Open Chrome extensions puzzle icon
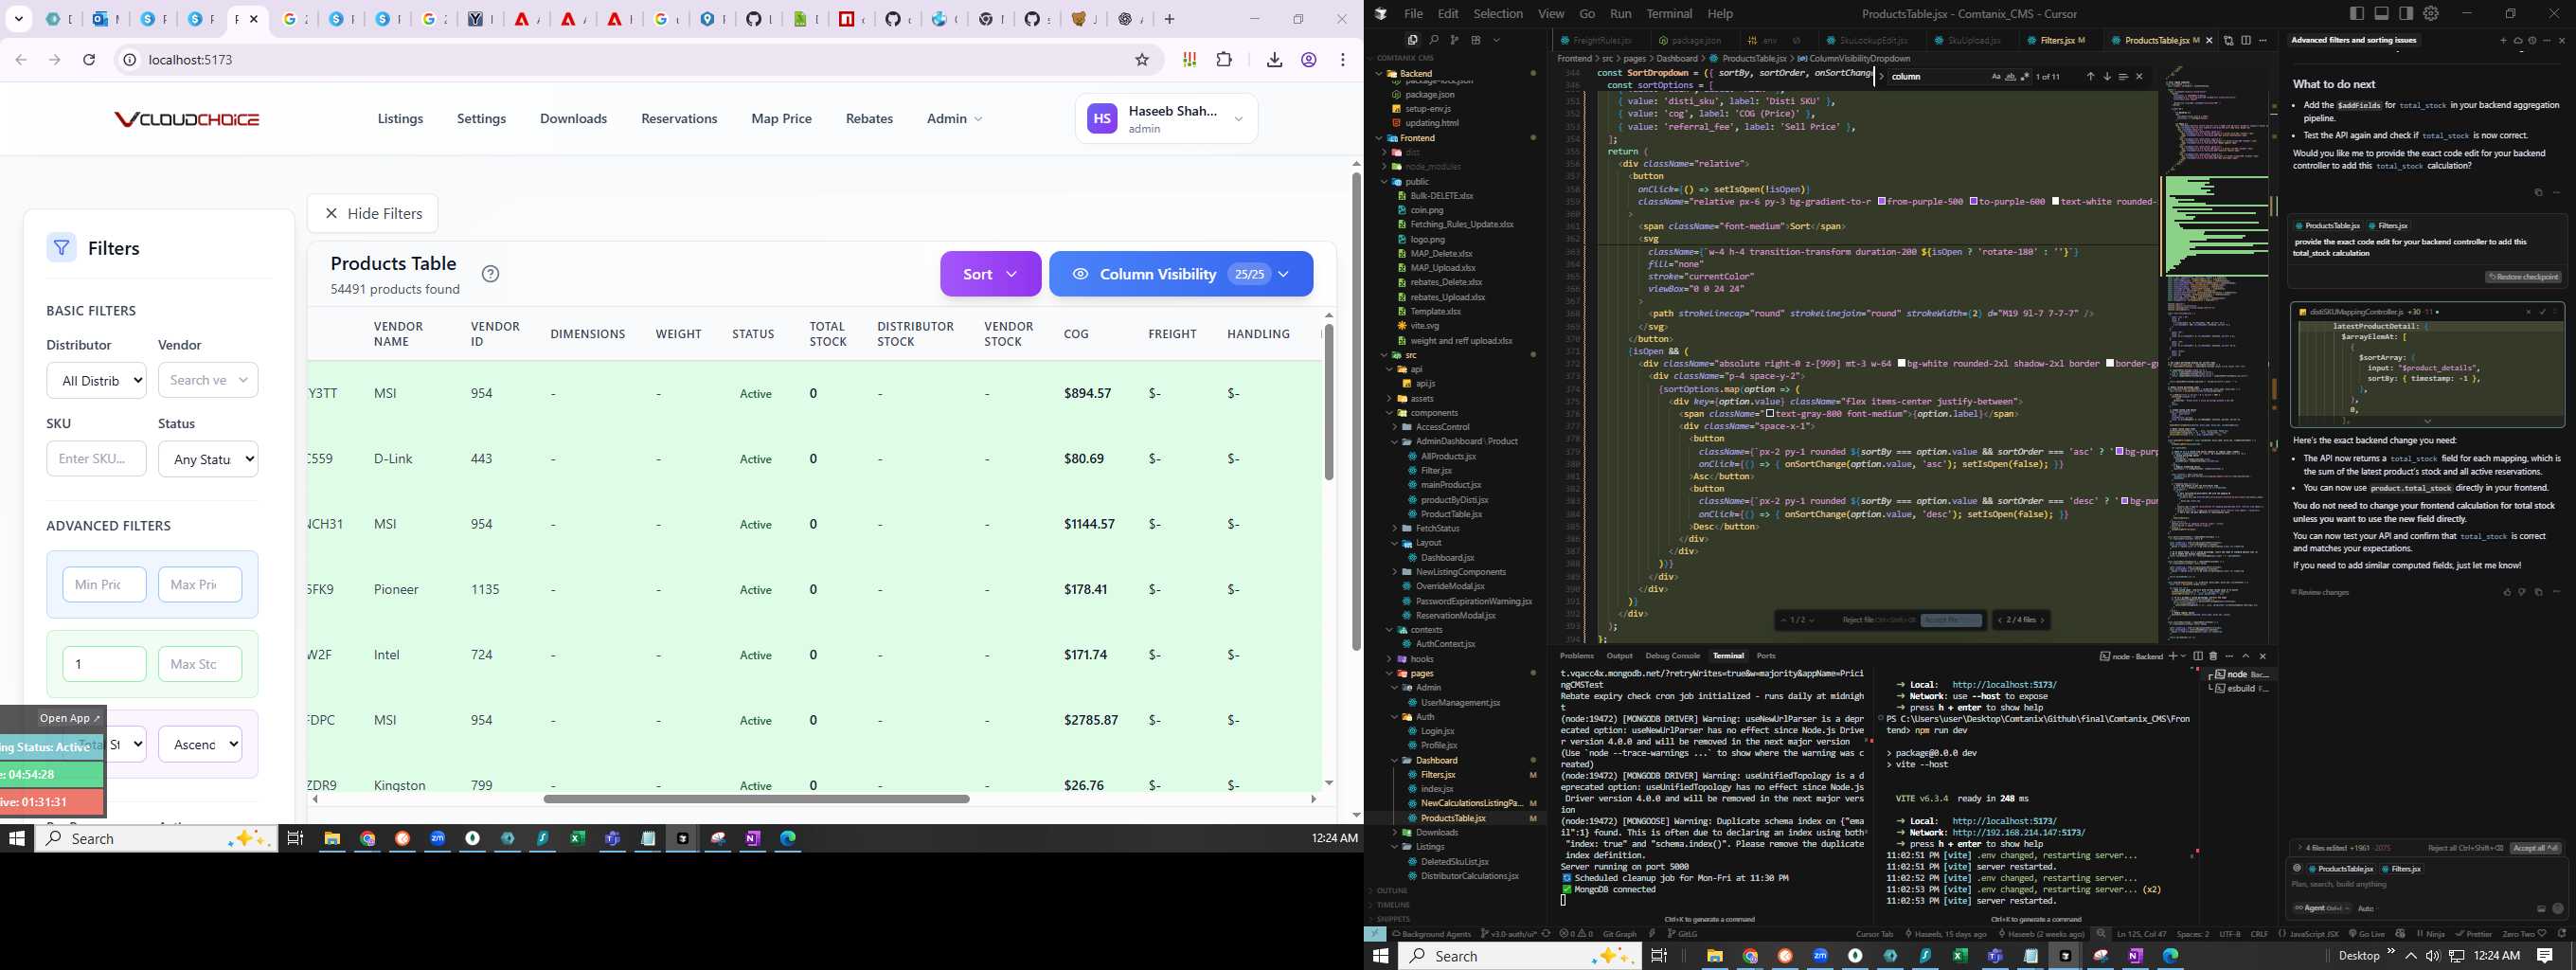This screenshot has height=970, width=2576. 1224,60
